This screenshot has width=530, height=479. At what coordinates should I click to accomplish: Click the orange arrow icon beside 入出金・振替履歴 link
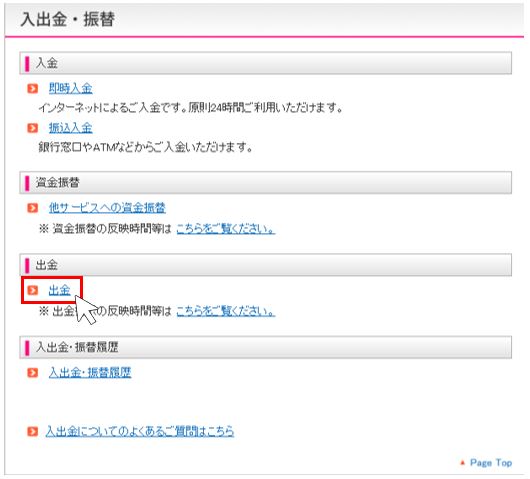pyautogui.click(x=32, y=373)
